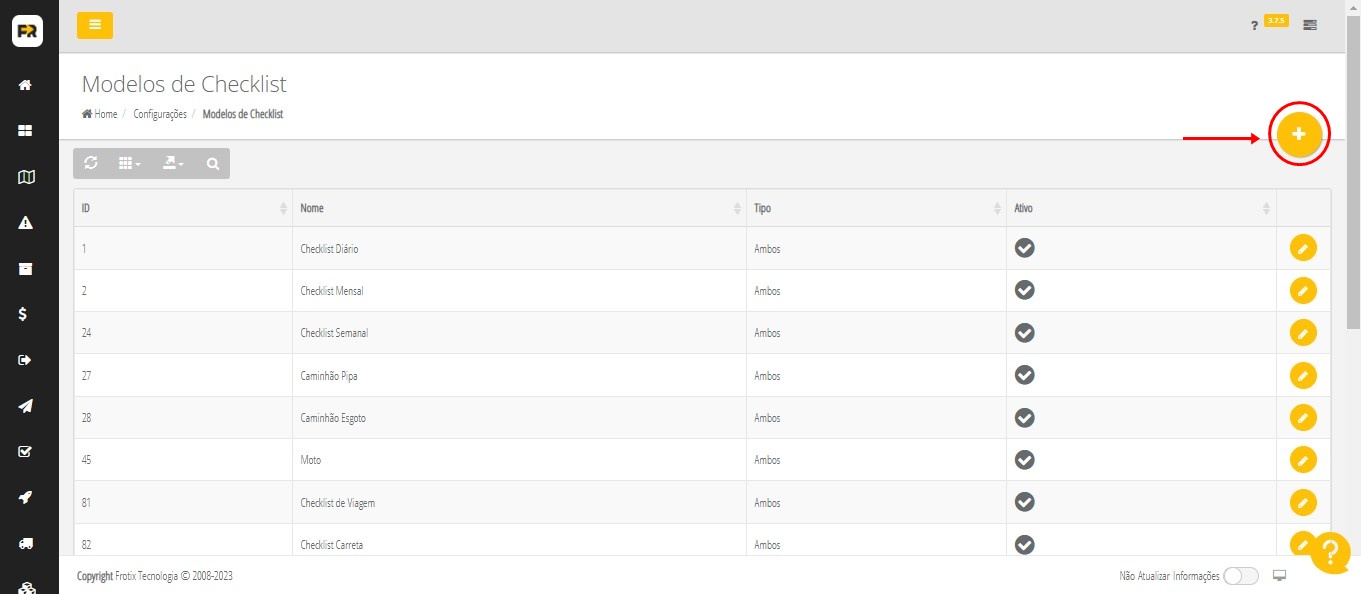
Task: Click the vertical page scrollbar
Action: (x=1353, y=170)
